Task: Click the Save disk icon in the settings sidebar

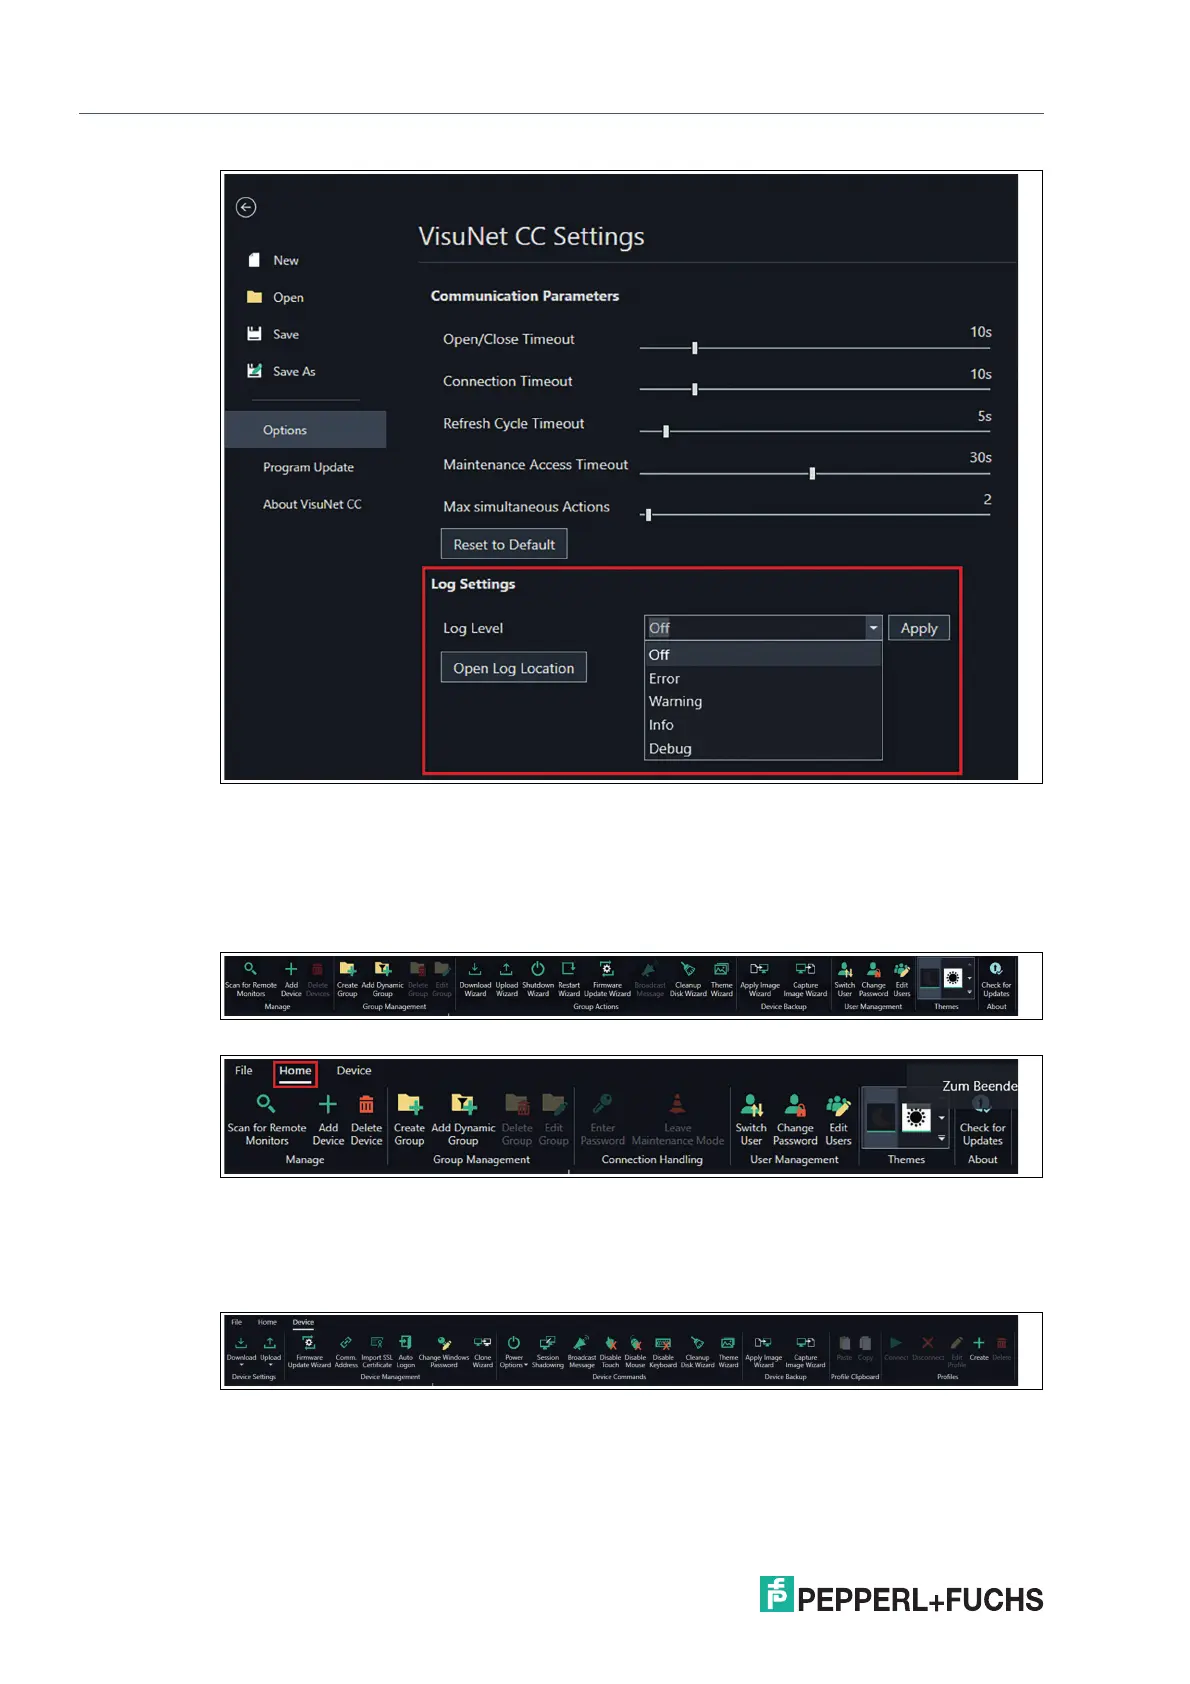Action: coord(254,334)
